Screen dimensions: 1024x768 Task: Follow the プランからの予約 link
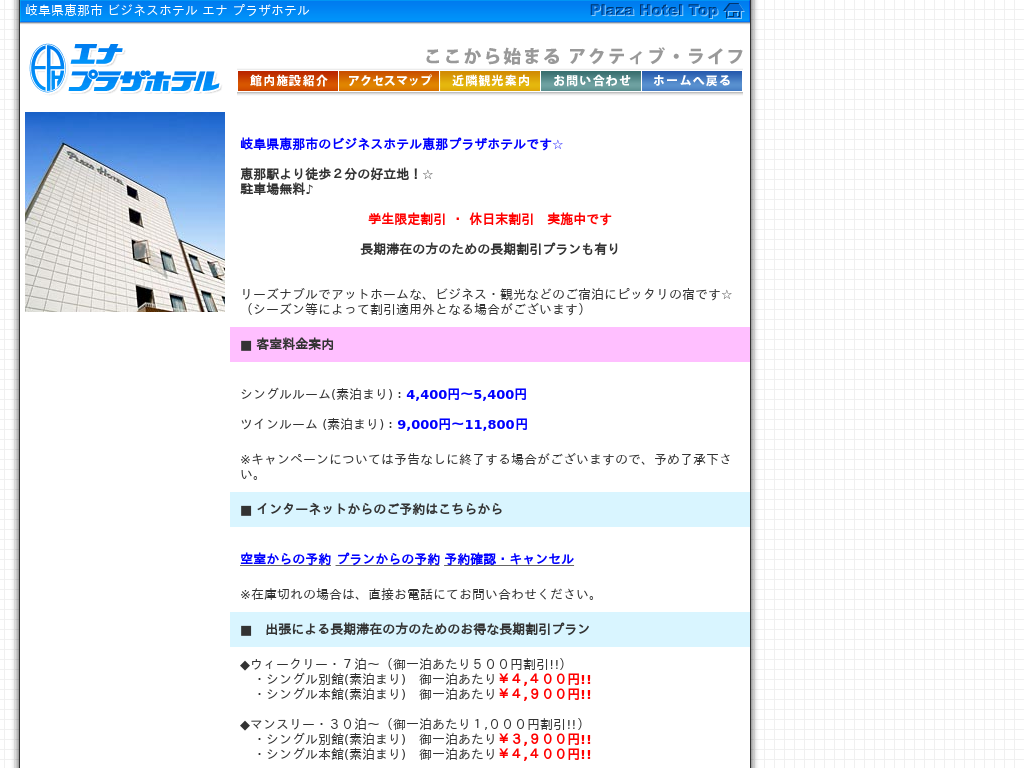tap(388, 559)
